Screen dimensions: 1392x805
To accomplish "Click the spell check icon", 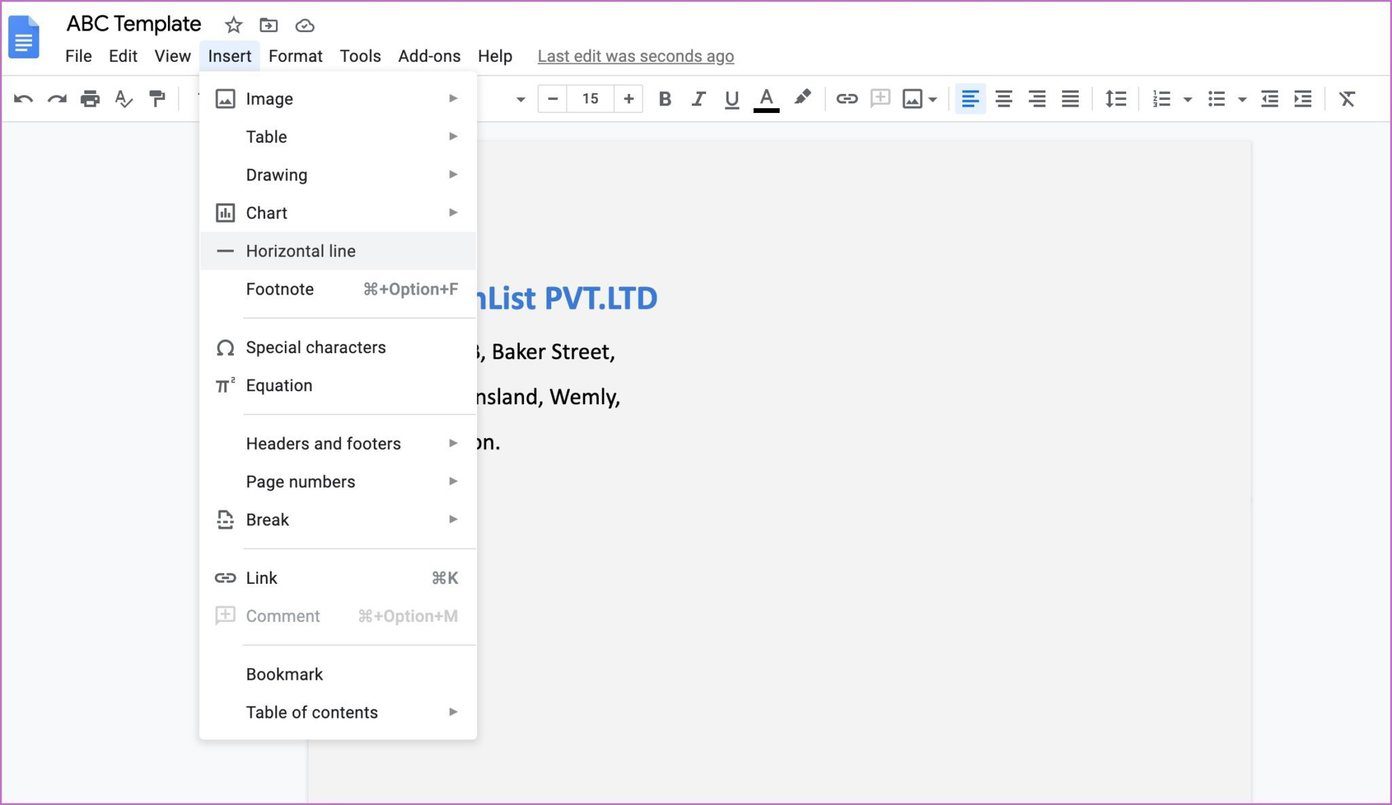I will coord(124,98).
